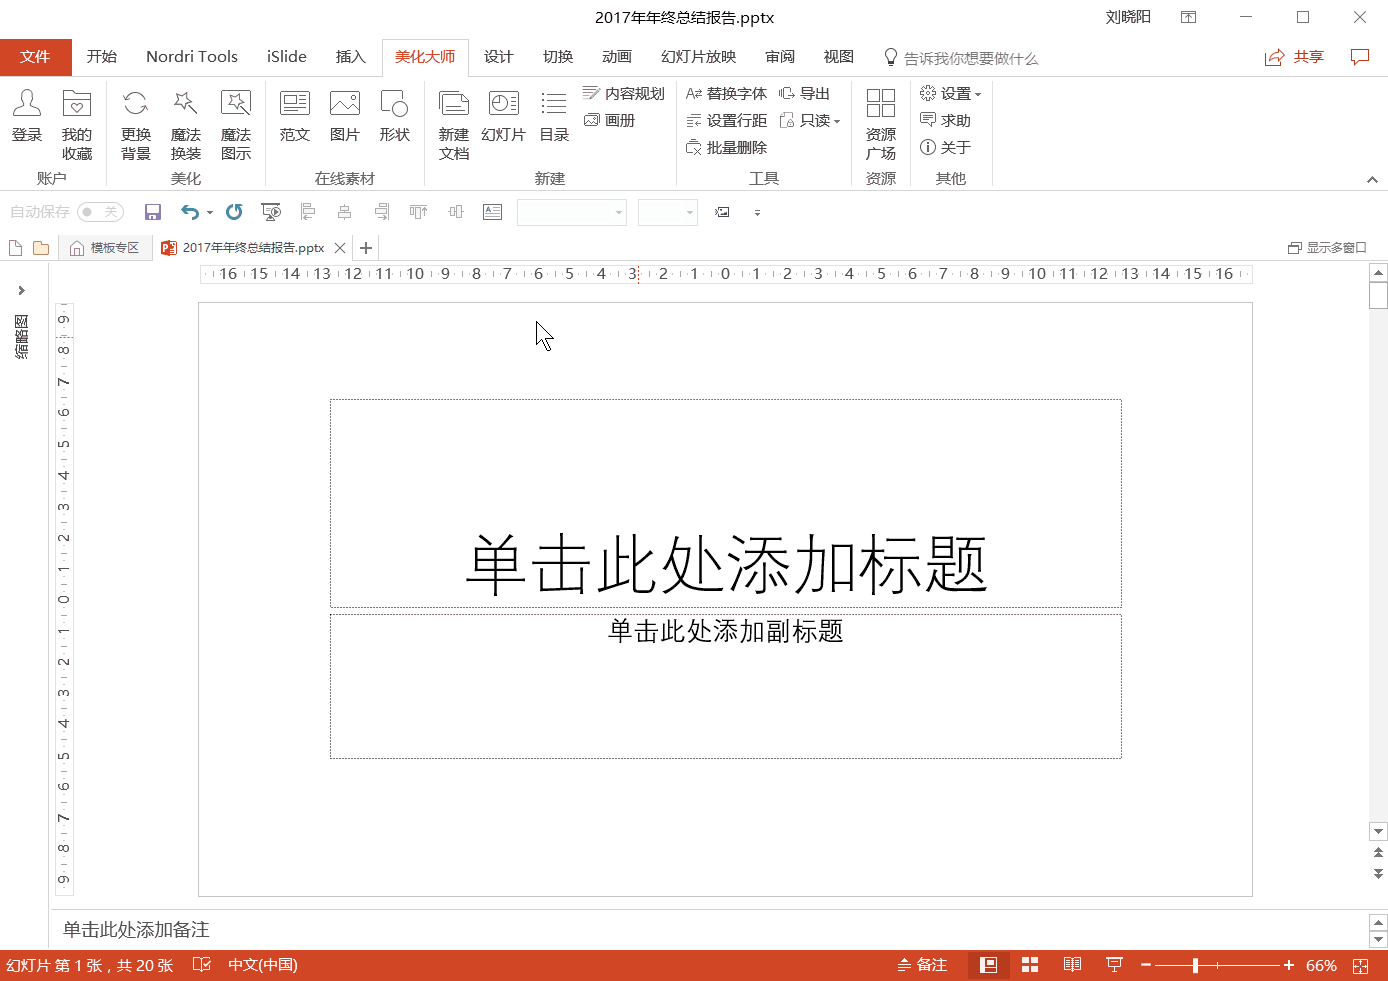This screenshot has height=981, width=1388.
Task: Open the 审阅 review tab
Action: [779, 57]
